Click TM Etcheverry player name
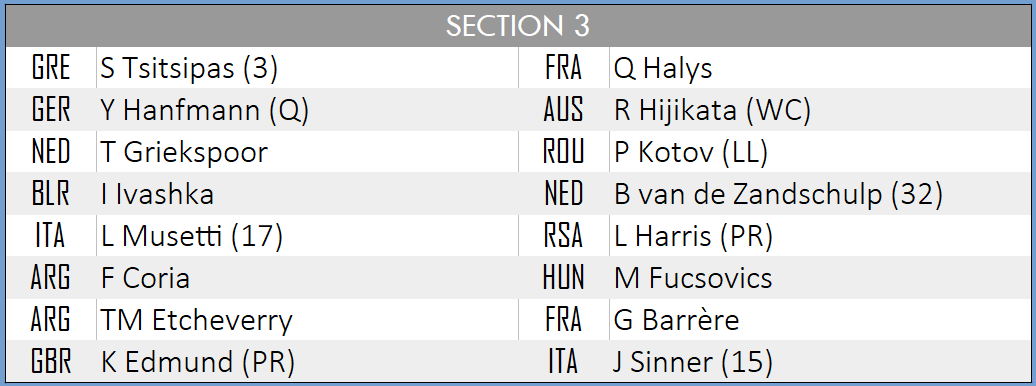The height and width of the screenshot is (386, 1036). [x=196, y=321]
